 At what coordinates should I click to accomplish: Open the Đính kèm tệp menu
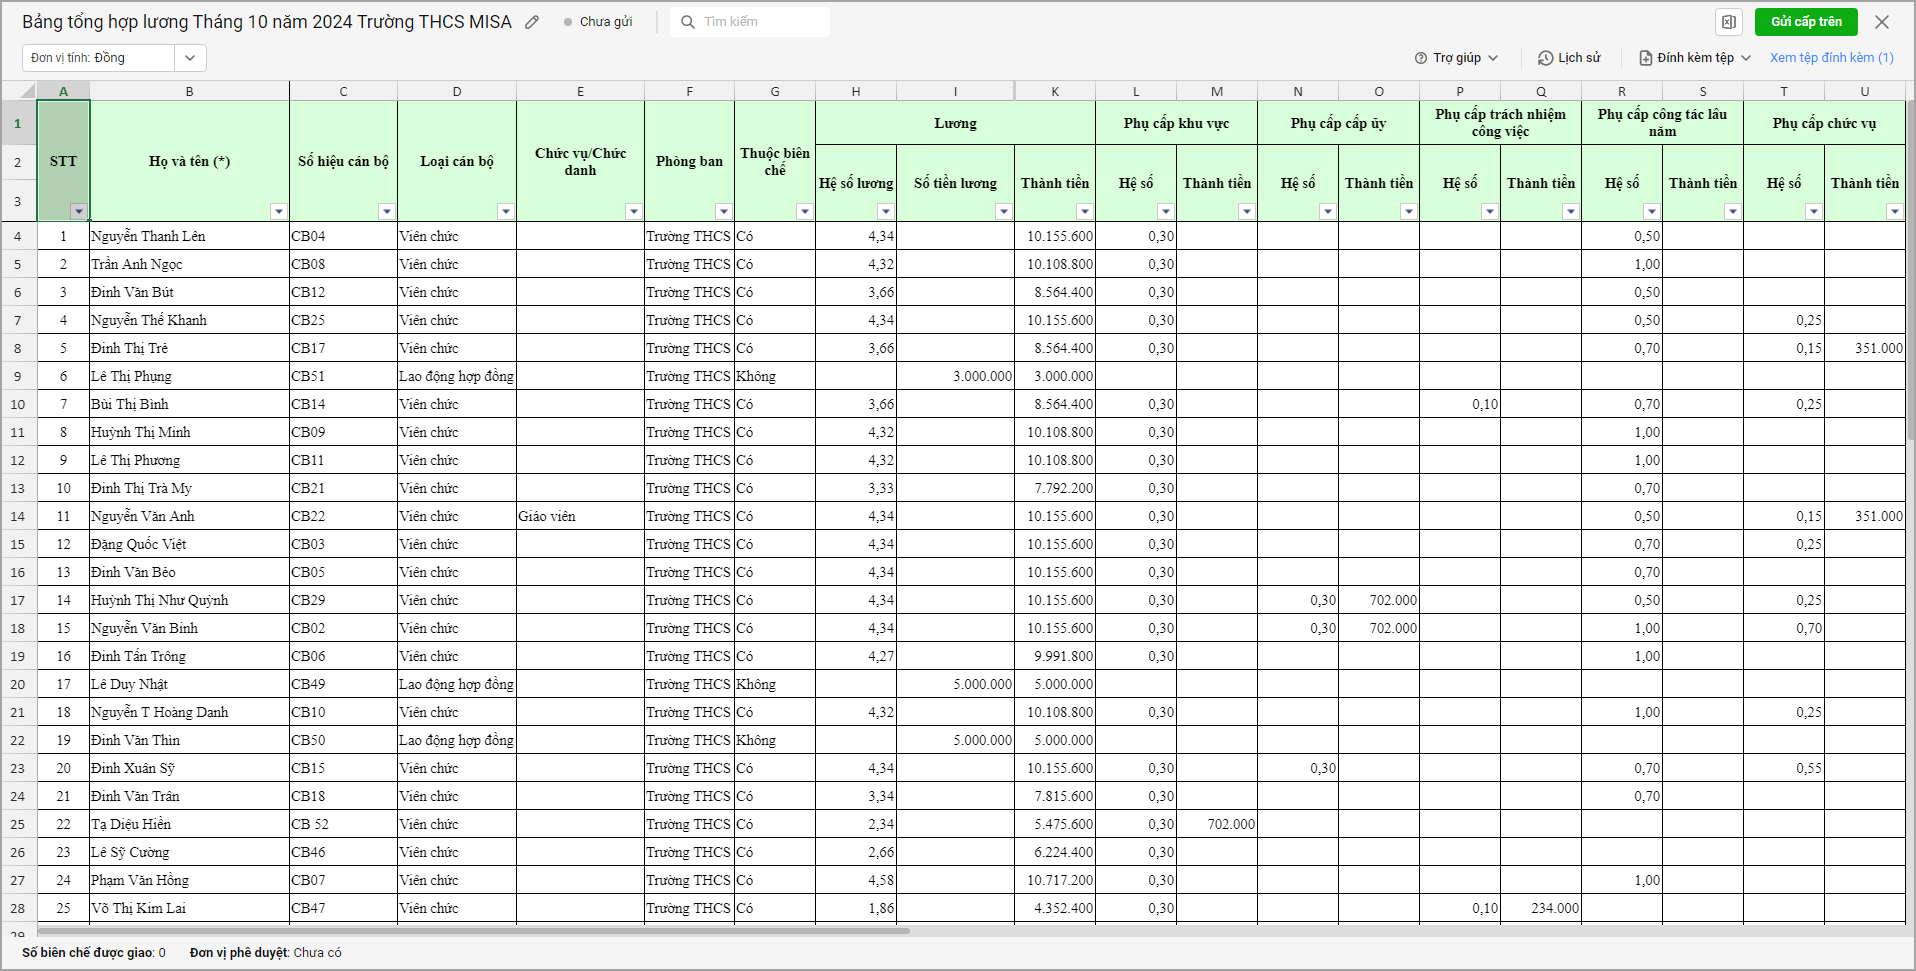tap(1696, 58)
